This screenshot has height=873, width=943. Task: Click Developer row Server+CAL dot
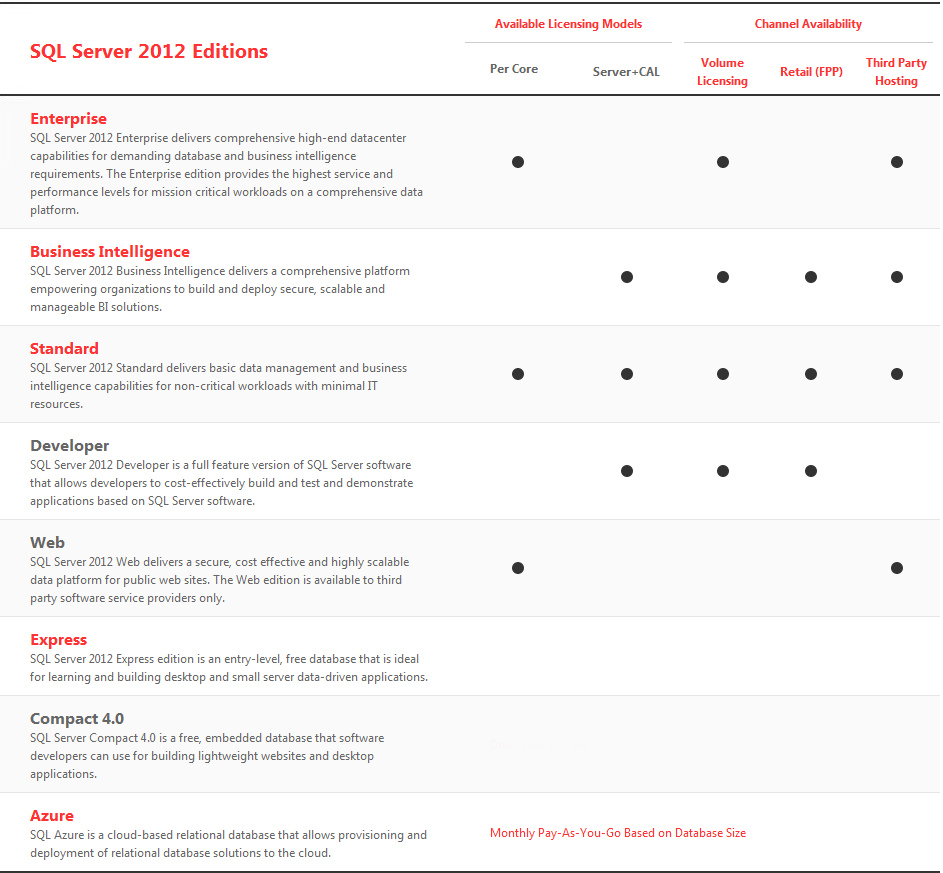click(x=627, y=471)
